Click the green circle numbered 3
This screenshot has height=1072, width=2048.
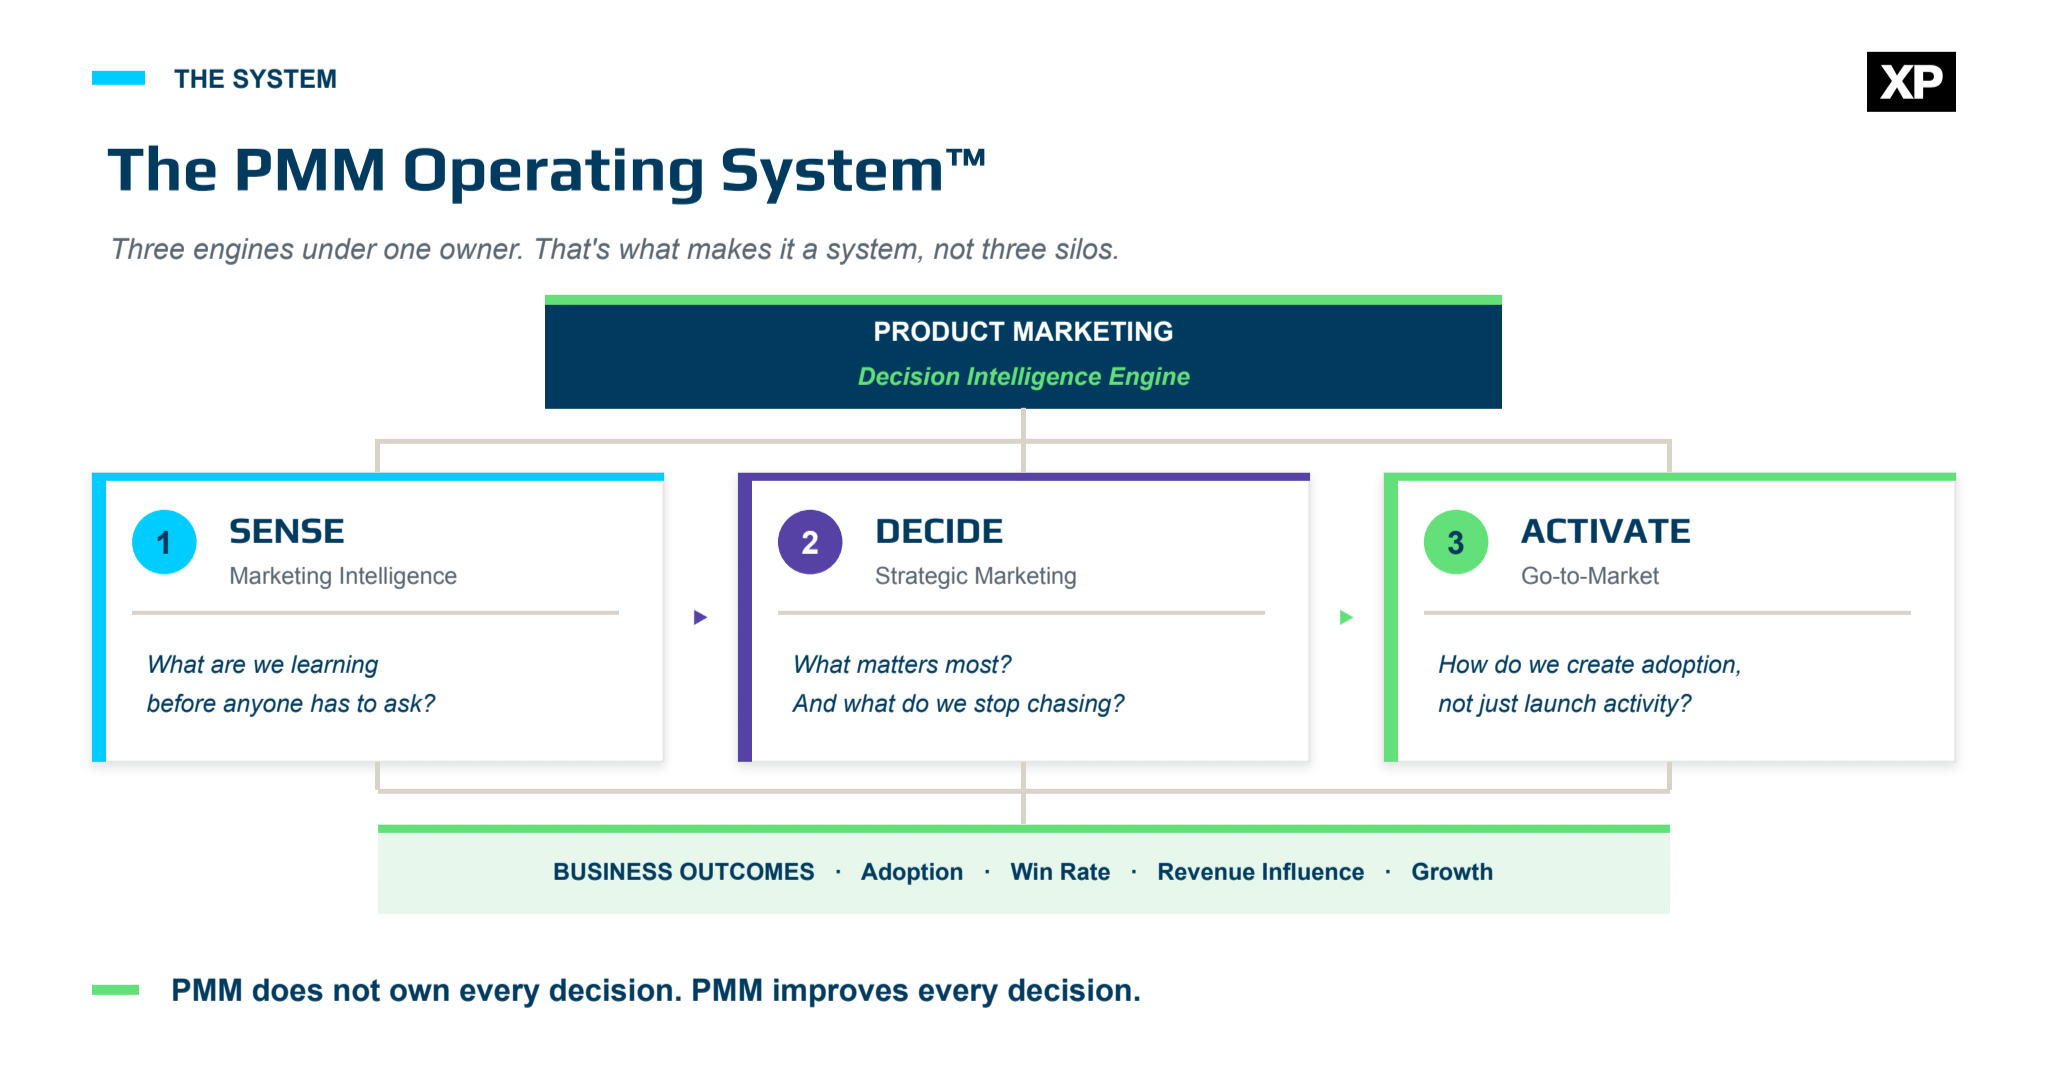click(x=1456, y=542)
